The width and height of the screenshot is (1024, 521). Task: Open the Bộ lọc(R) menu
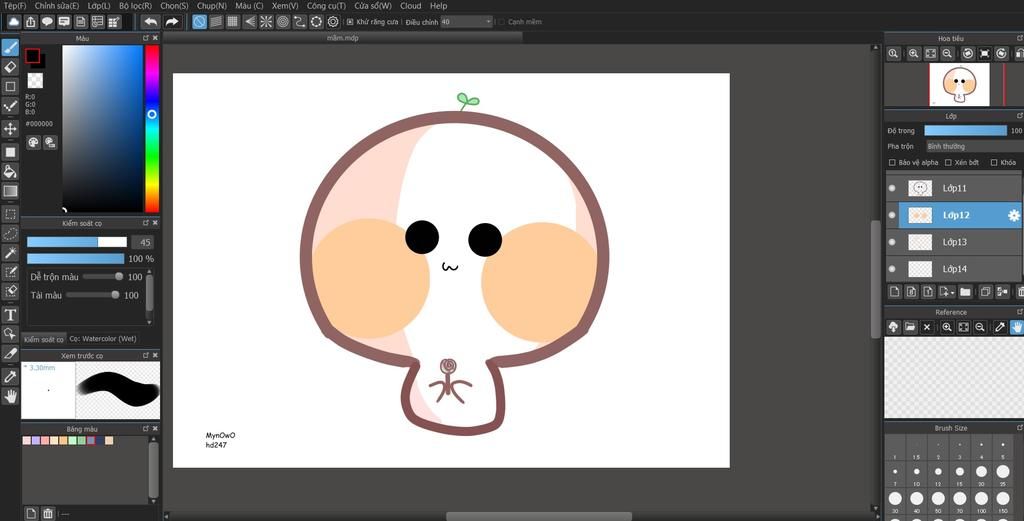(x=135, y=6)
